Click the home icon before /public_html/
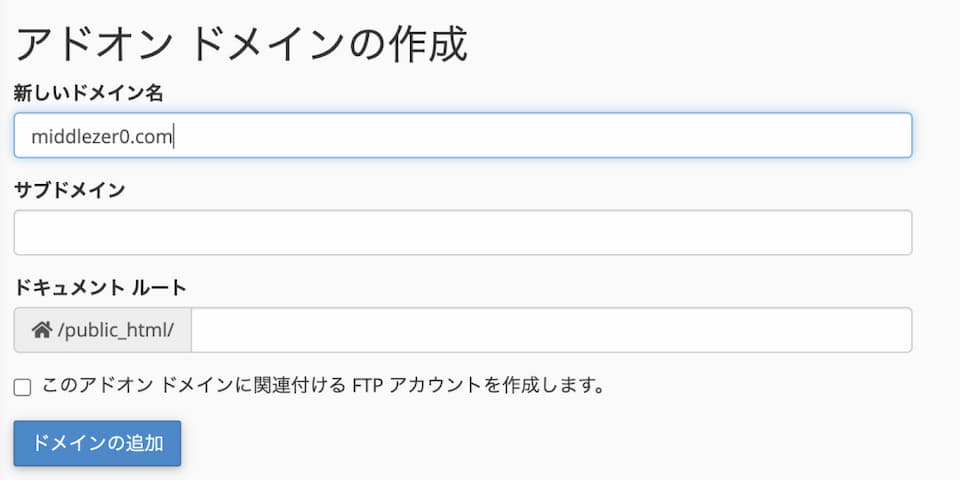This screenshot has width=960, height=480. pos(42,331)
